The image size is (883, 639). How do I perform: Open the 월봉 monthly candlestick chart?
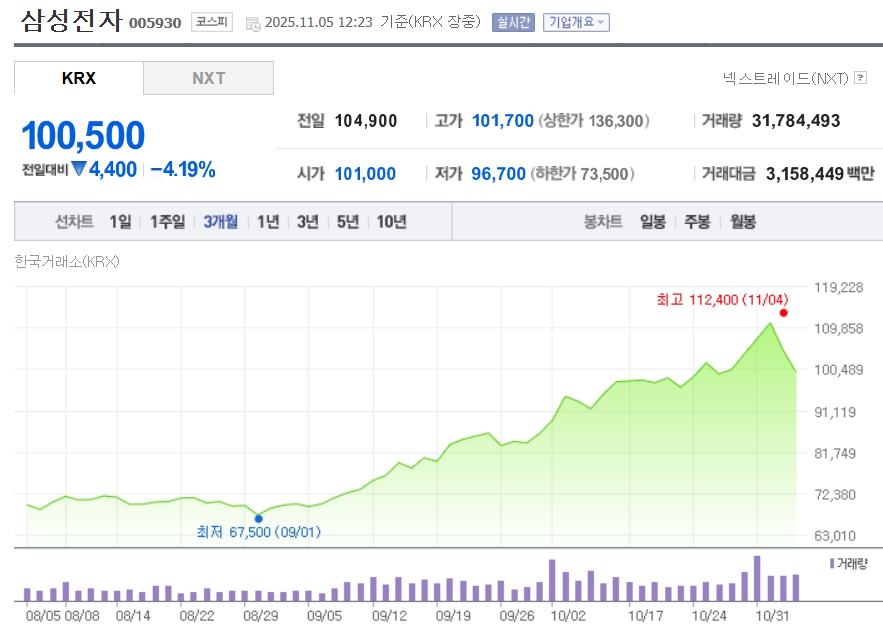pyautogui.click(x=743, y=222)
